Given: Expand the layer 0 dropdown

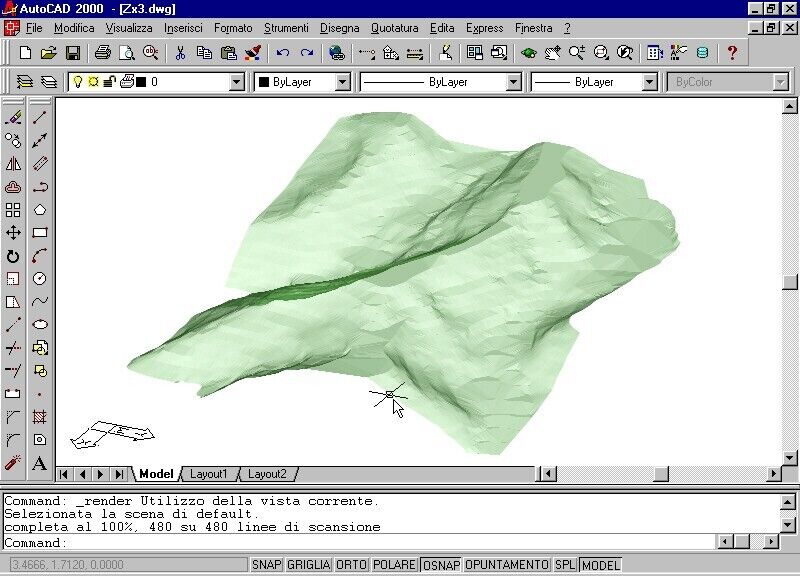Looking at the screenshot, I should 236,82.
